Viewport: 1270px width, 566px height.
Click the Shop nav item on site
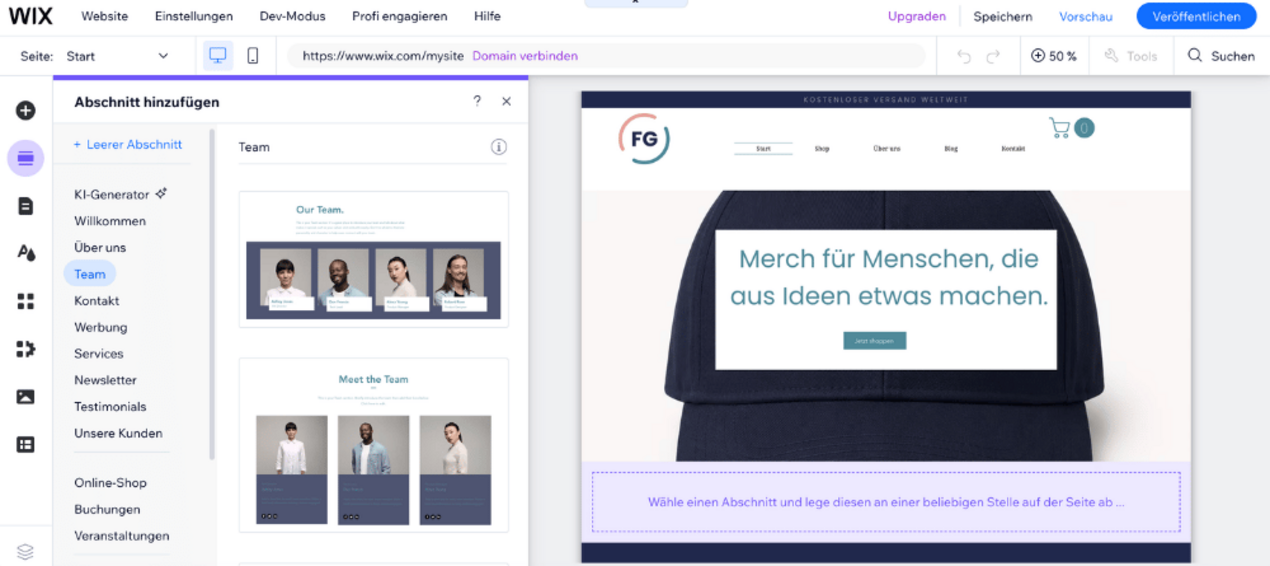point(822,148)
